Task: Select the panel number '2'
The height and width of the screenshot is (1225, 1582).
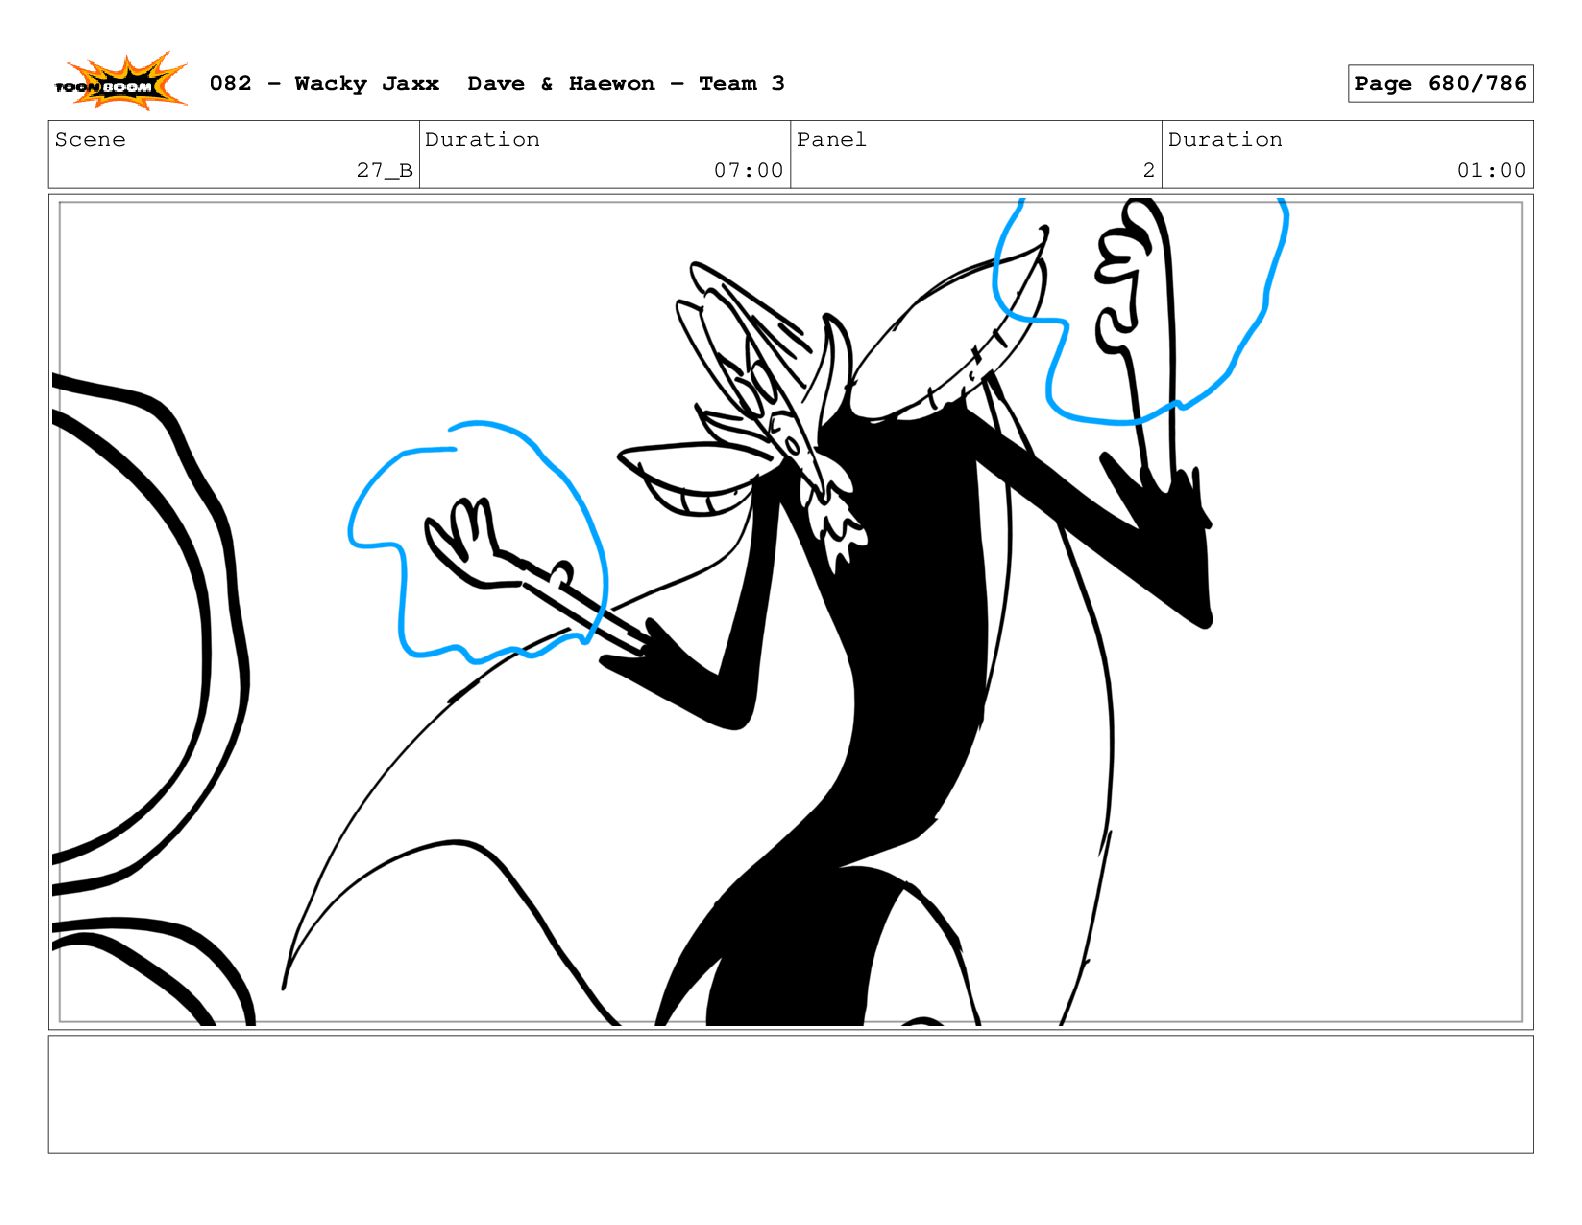Action: 1149,171
